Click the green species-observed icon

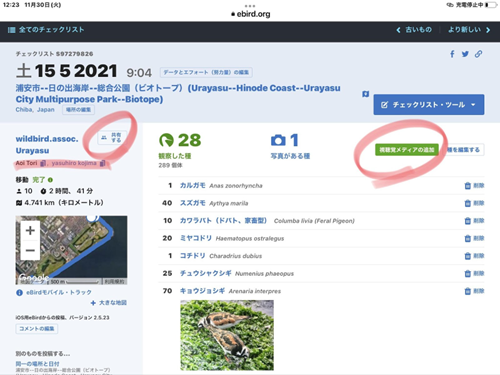coord(166,140)
